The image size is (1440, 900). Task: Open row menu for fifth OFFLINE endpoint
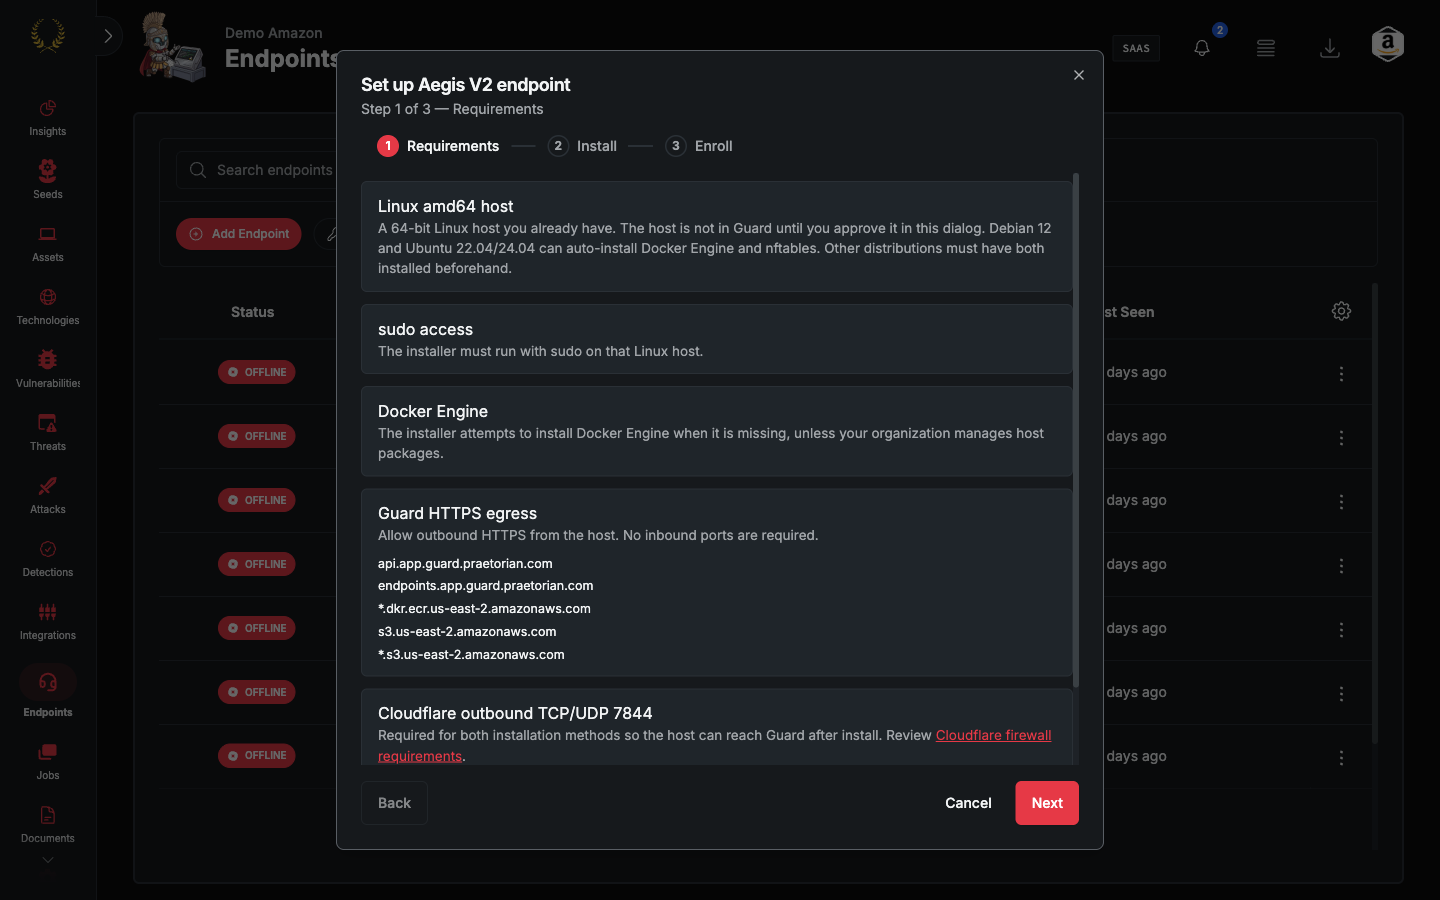coord(1341,629)
